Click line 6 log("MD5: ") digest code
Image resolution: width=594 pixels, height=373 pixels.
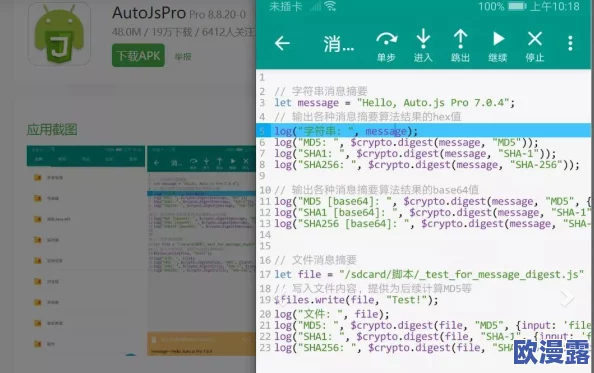(x=406, y=142)
